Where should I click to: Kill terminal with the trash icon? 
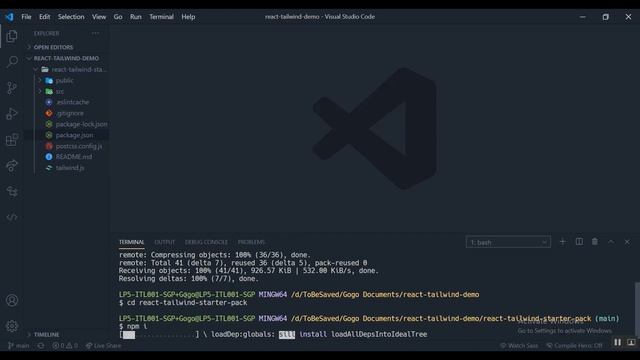[x=595, y=242]
